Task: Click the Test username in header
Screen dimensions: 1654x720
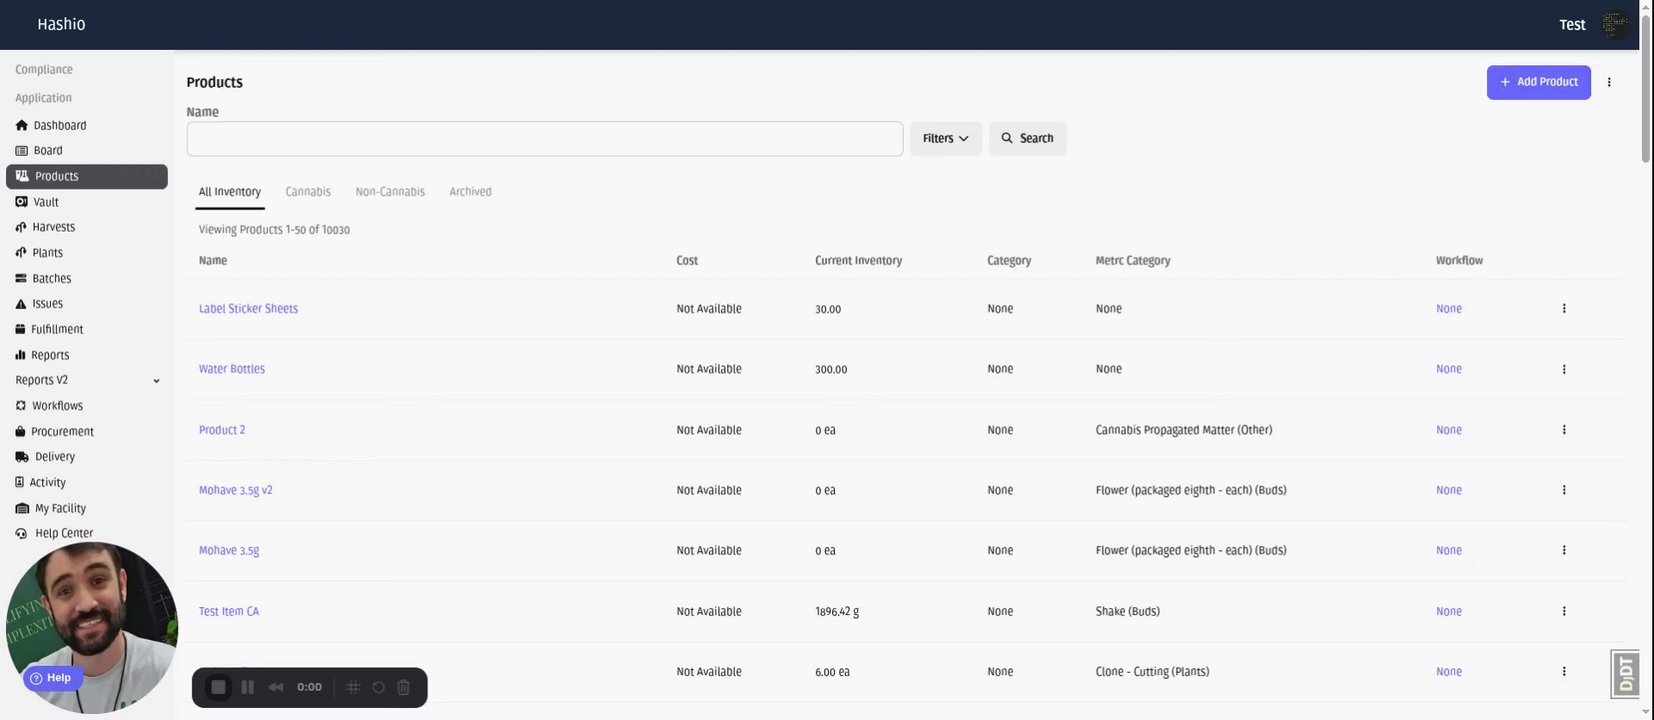Action: click(1572, 25)
